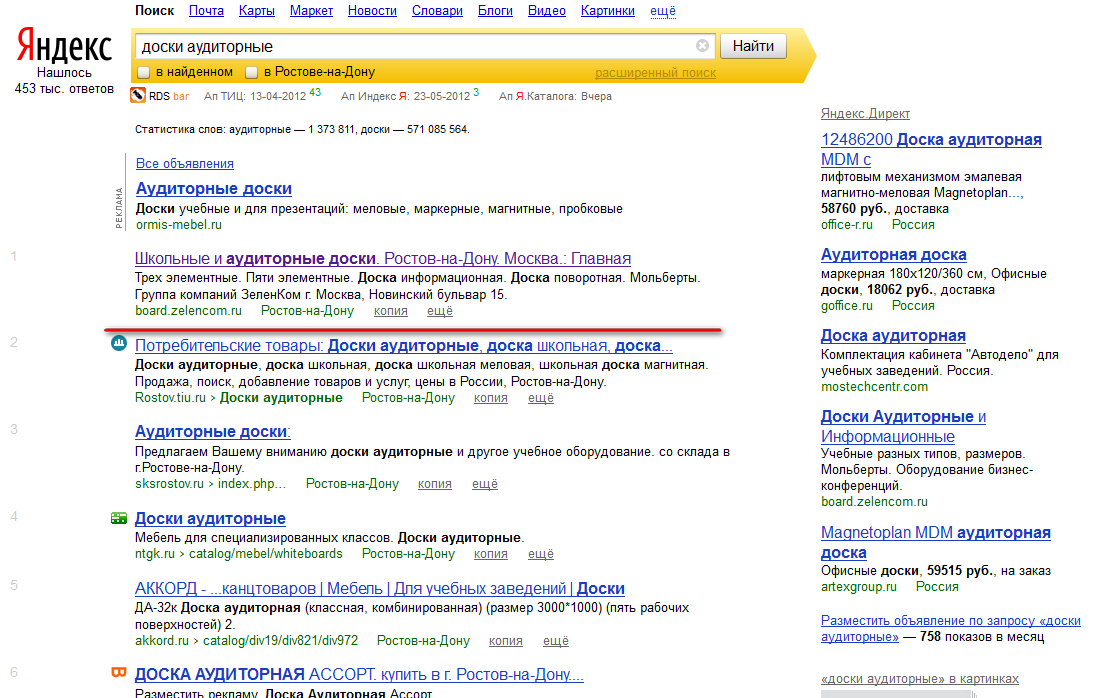The image size is (1107, 698).
Task: Click the "Rostov.tiu.ru" green URL
Action: [170, 398]
